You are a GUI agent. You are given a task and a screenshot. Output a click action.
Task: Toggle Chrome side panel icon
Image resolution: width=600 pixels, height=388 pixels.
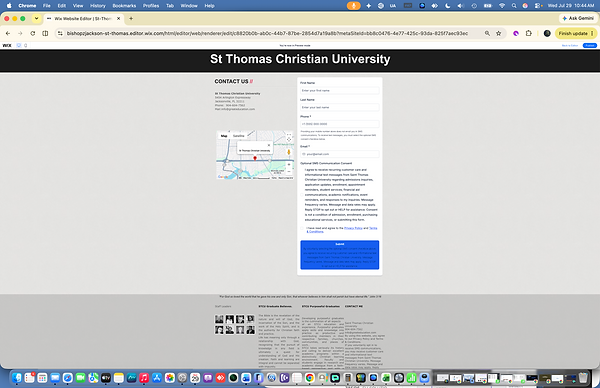tap(45, 33)
